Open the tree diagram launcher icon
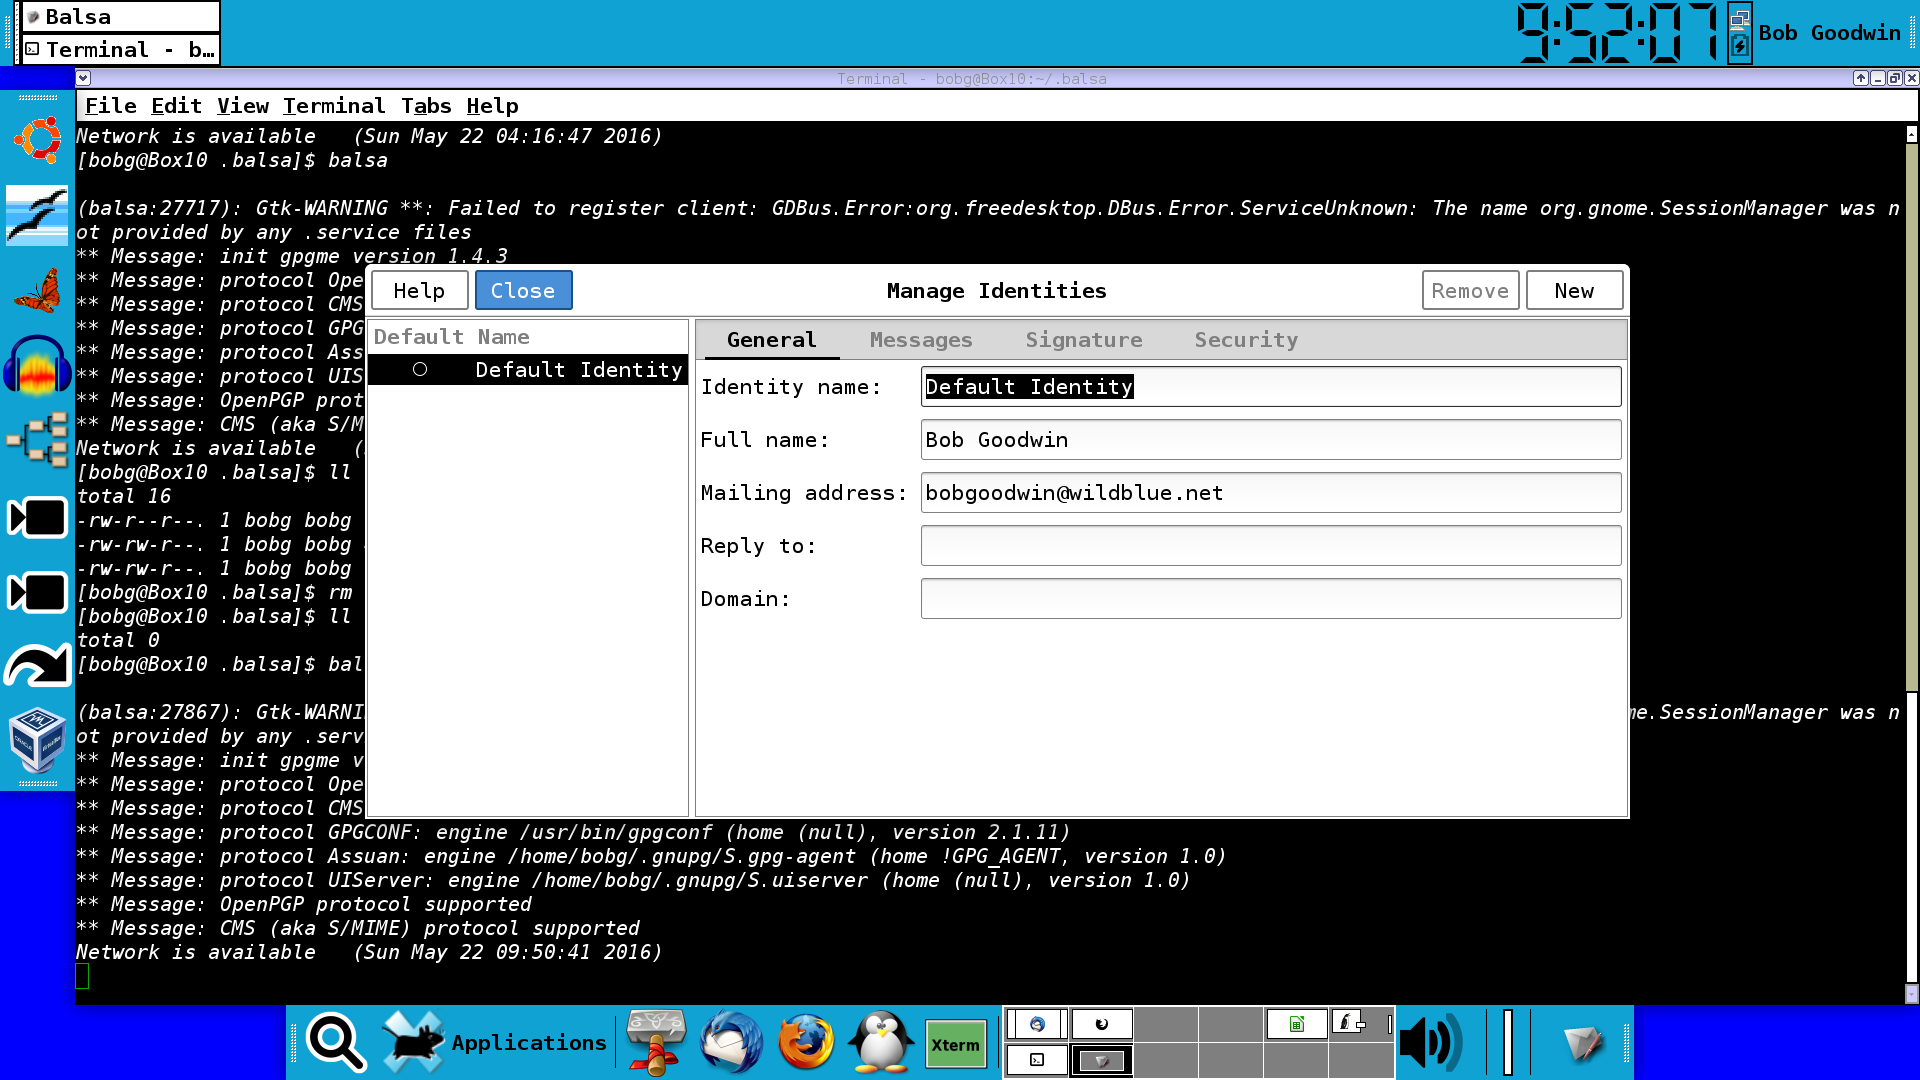 [37, 440]
